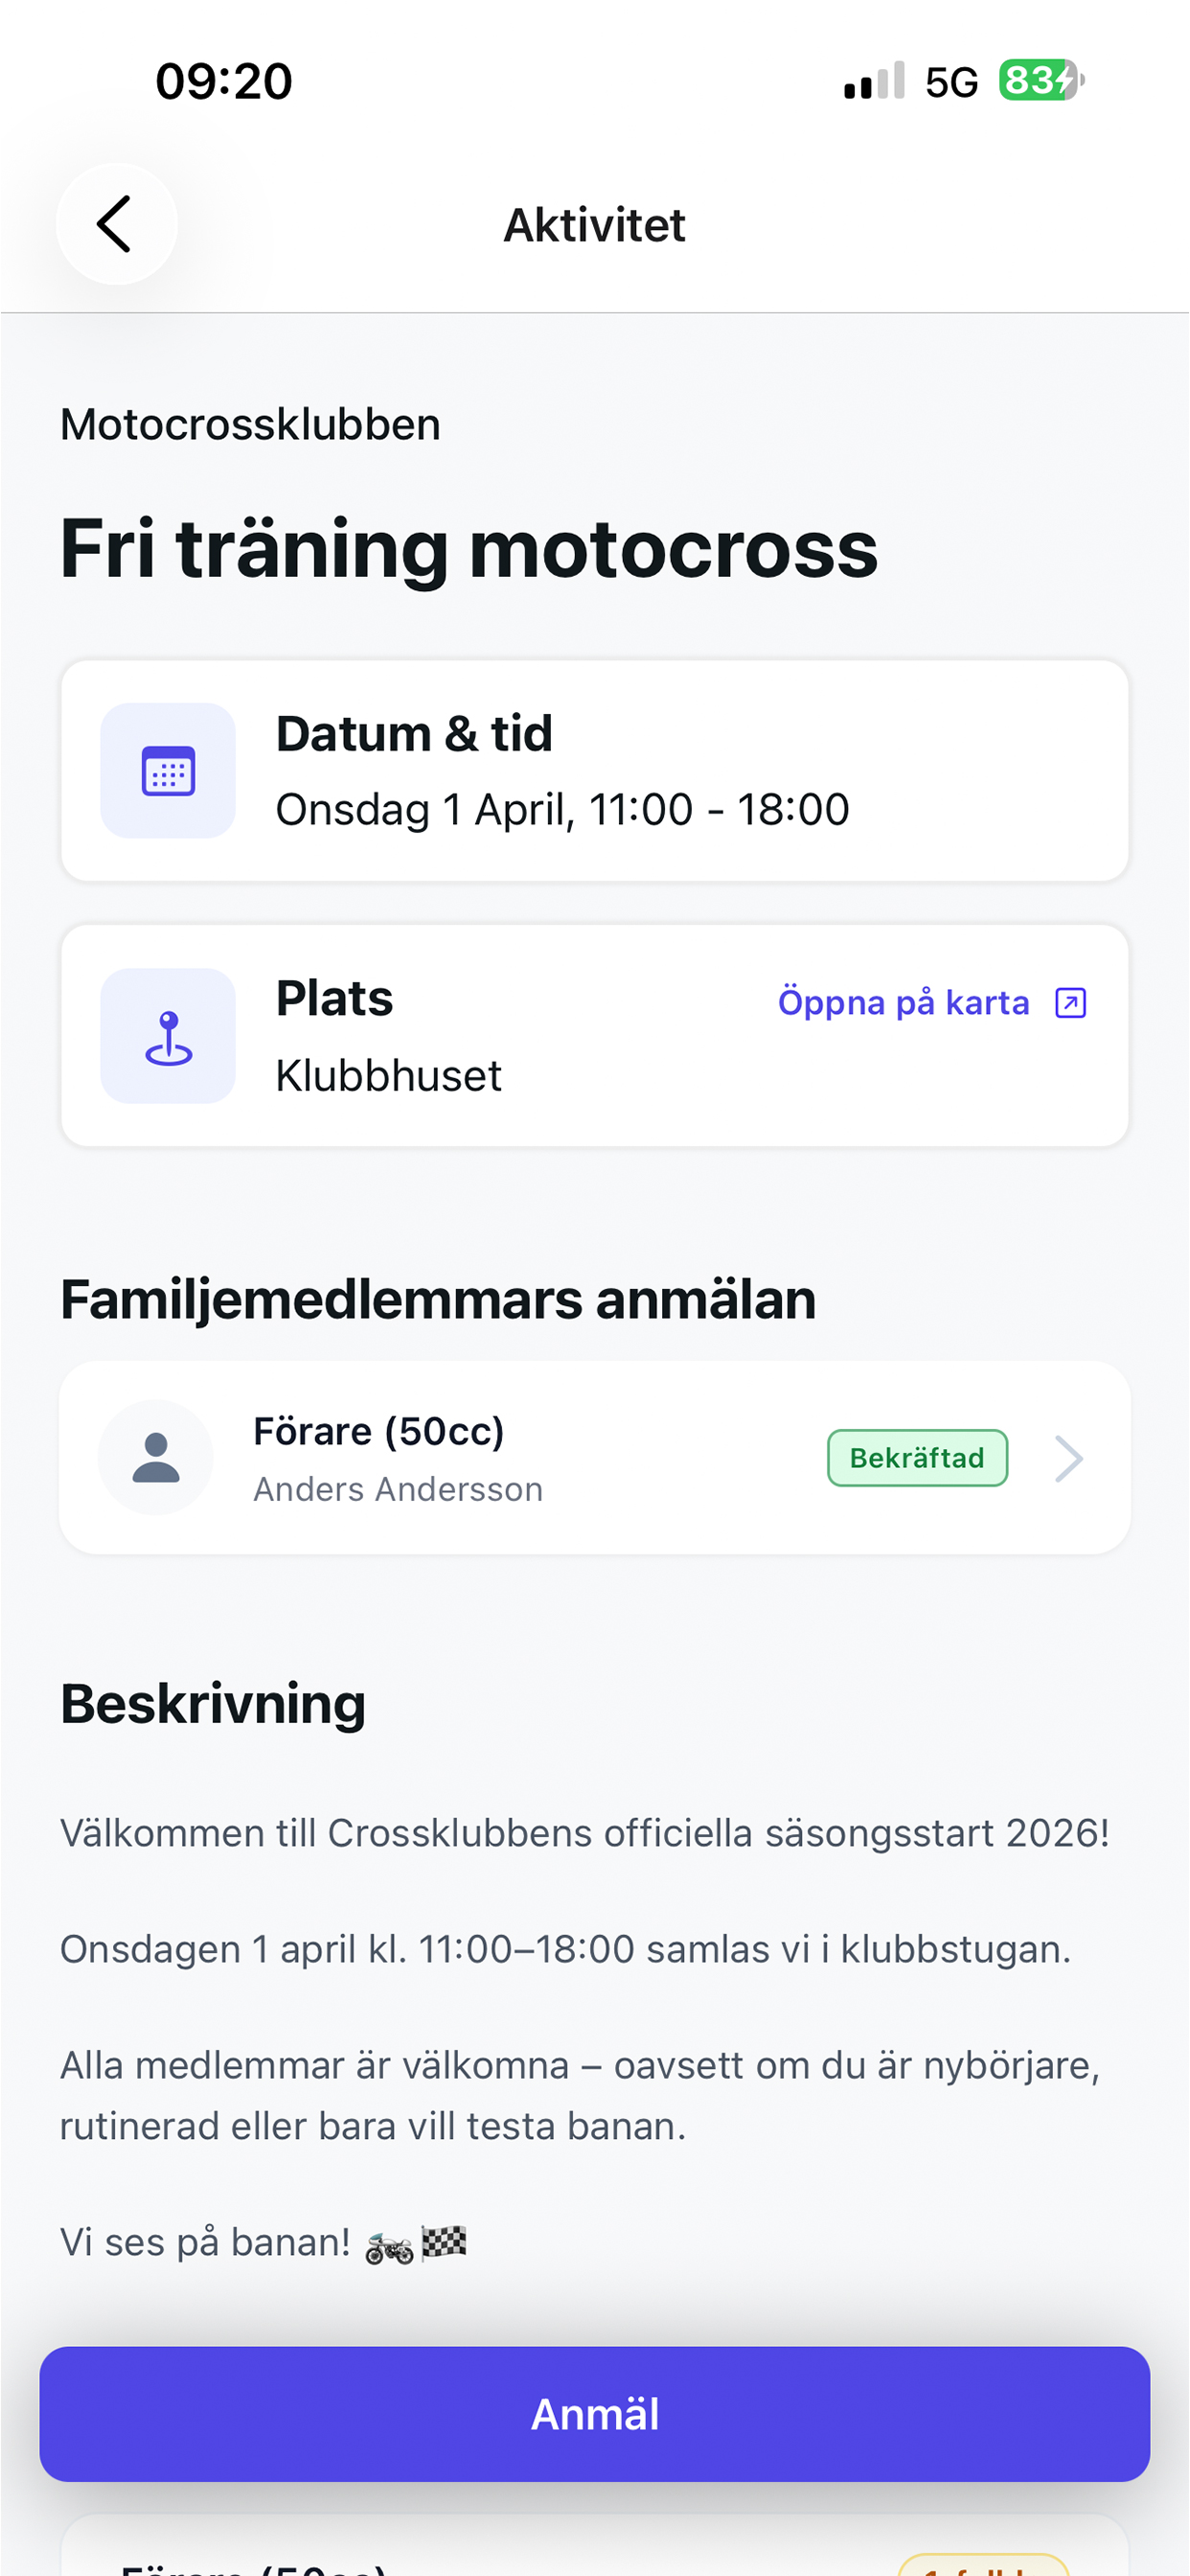Screen dimensions: 1190x2576
Task: Tap the Beskrivning section heading
Action: (213, 1704)
